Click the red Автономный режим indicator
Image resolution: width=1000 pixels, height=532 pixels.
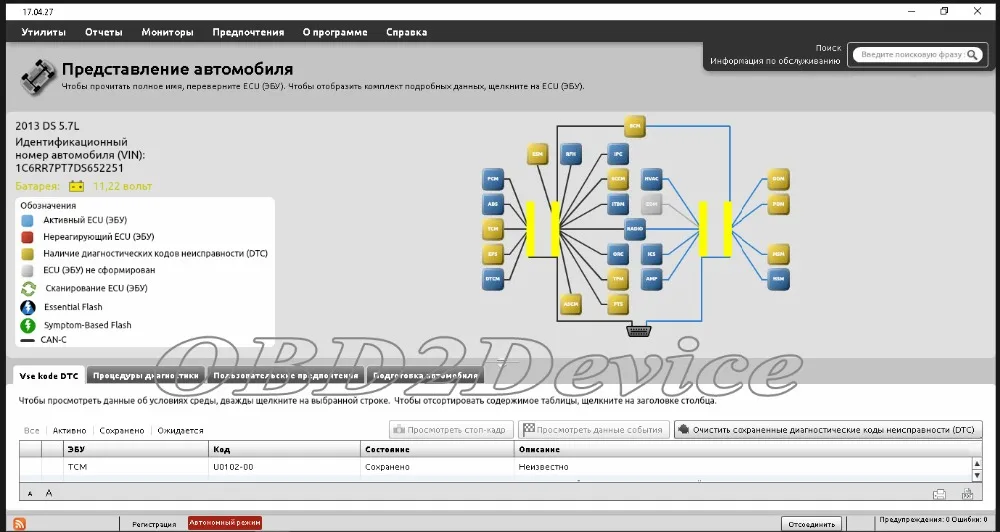[x=225, y=523]
